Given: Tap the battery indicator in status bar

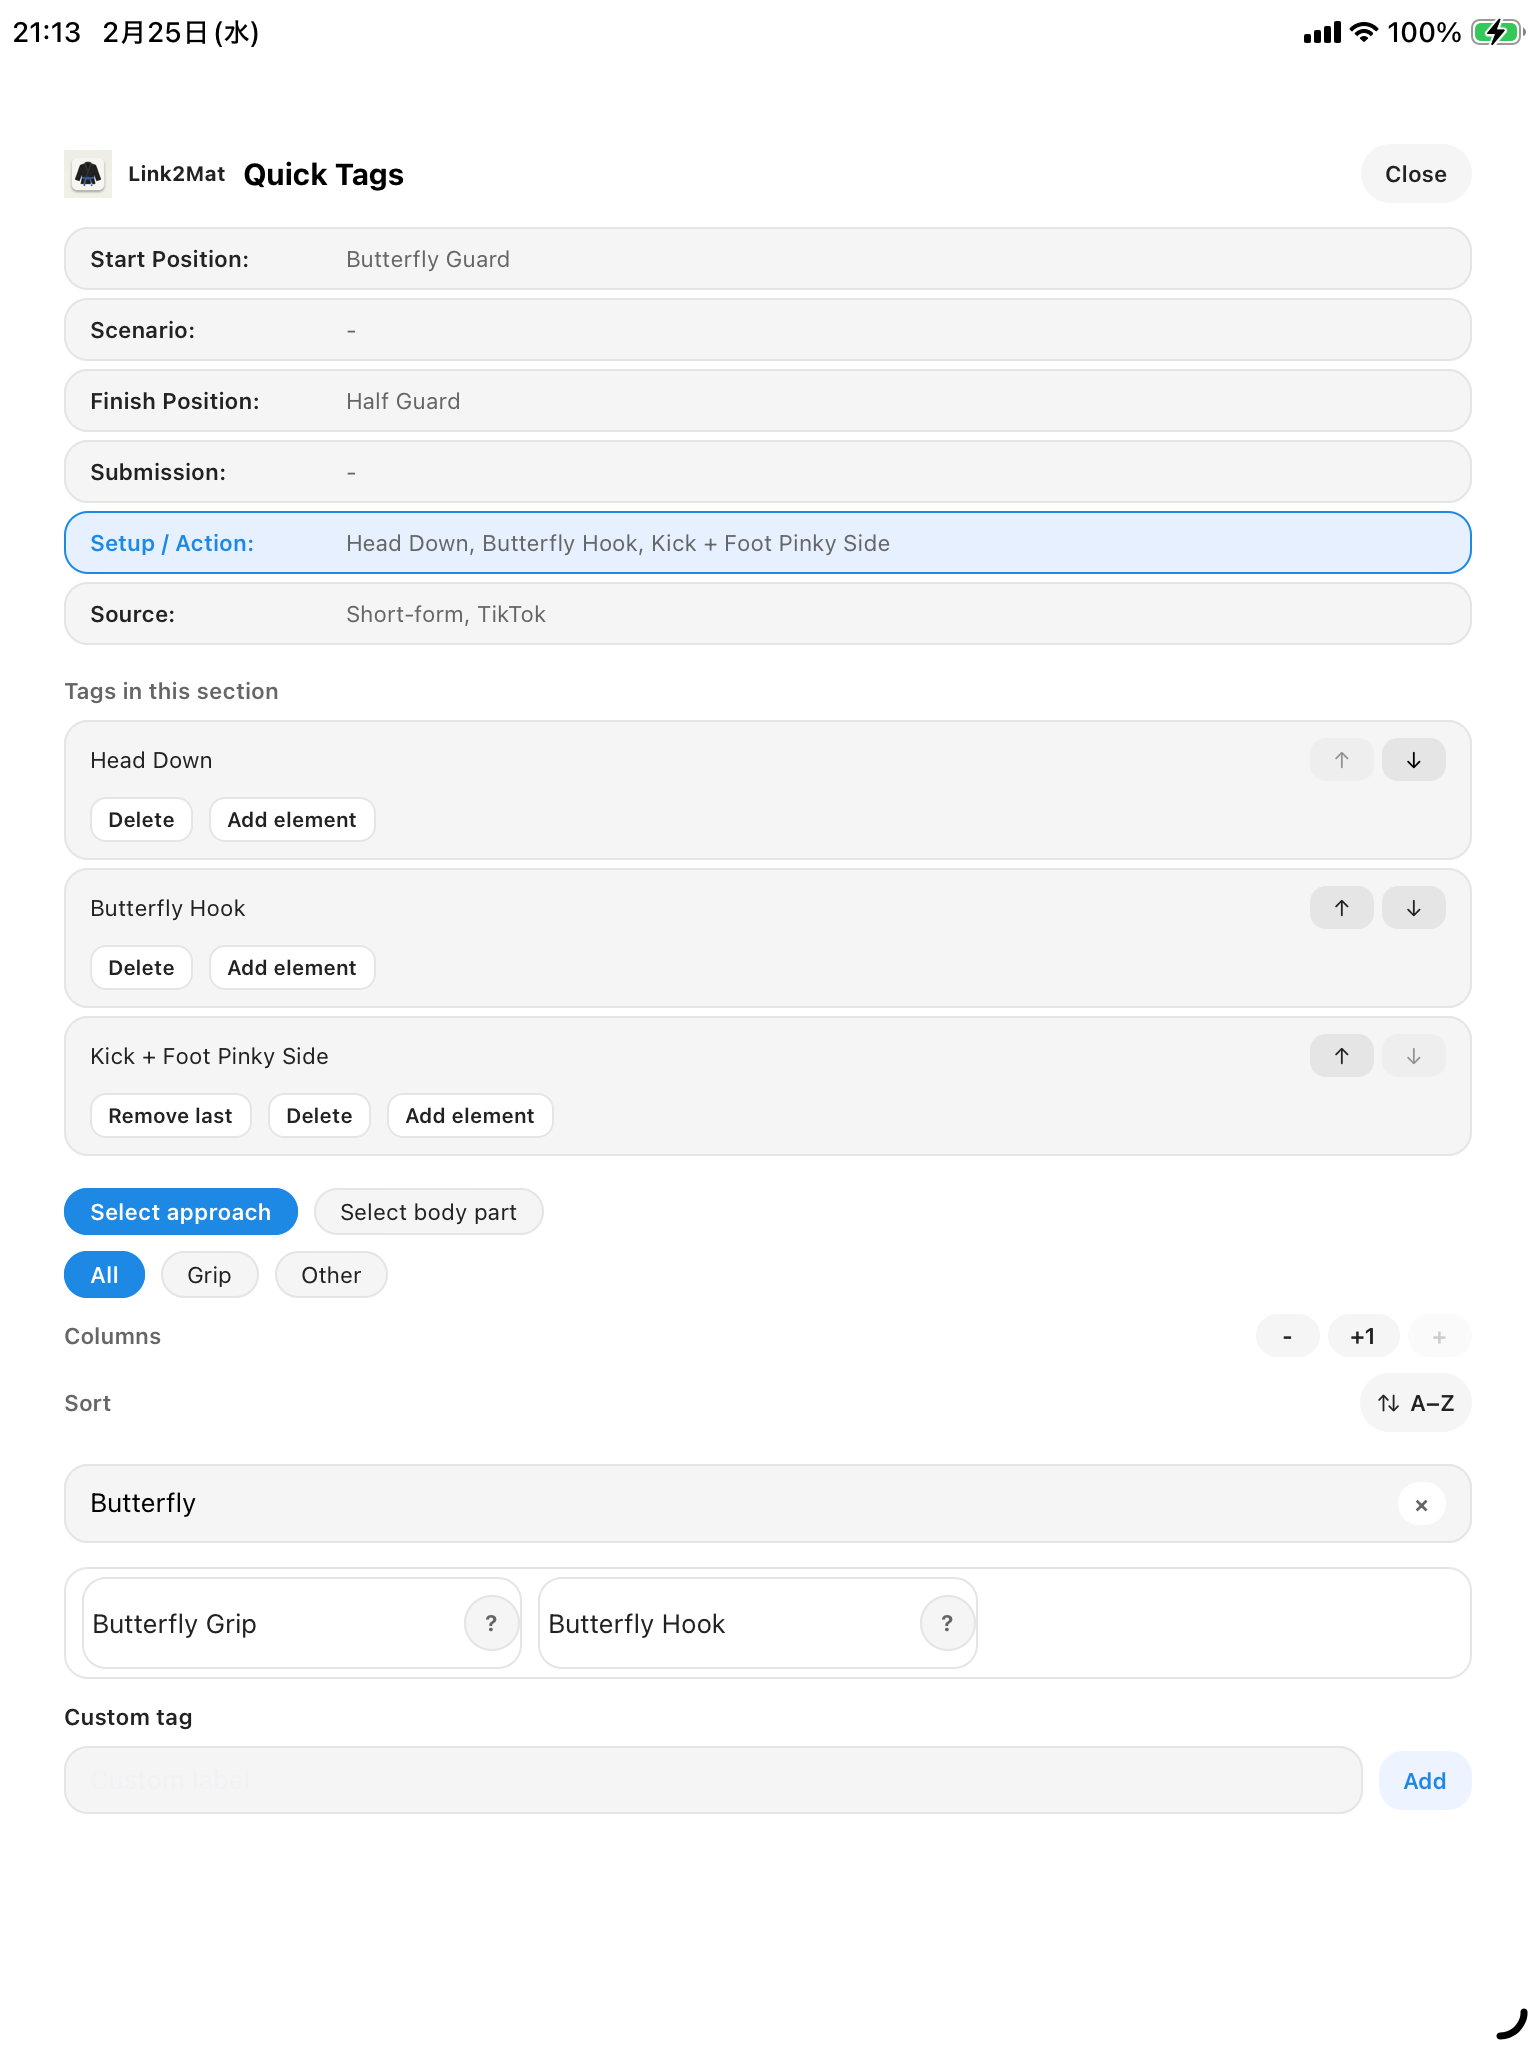Looking at the screenshot, I should coord(1496,33).
